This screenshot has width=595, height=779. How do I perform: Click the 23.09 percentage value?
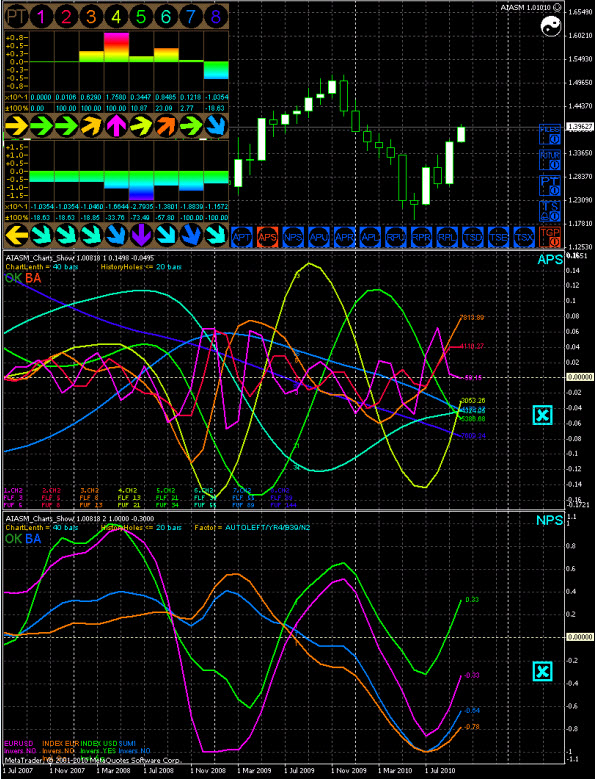click(x=166, y=108)
